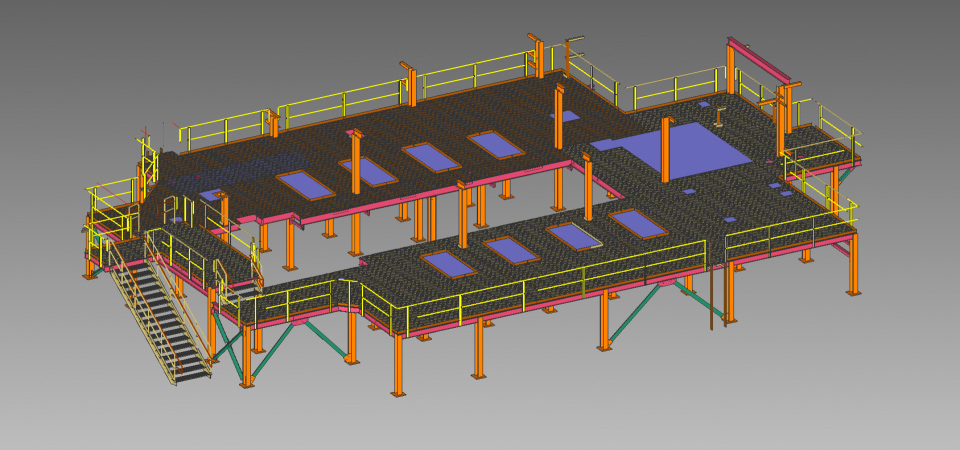The image size is (960, 450).
Task: Pick the far-right orange column under the platform
Action: point(853,265)
